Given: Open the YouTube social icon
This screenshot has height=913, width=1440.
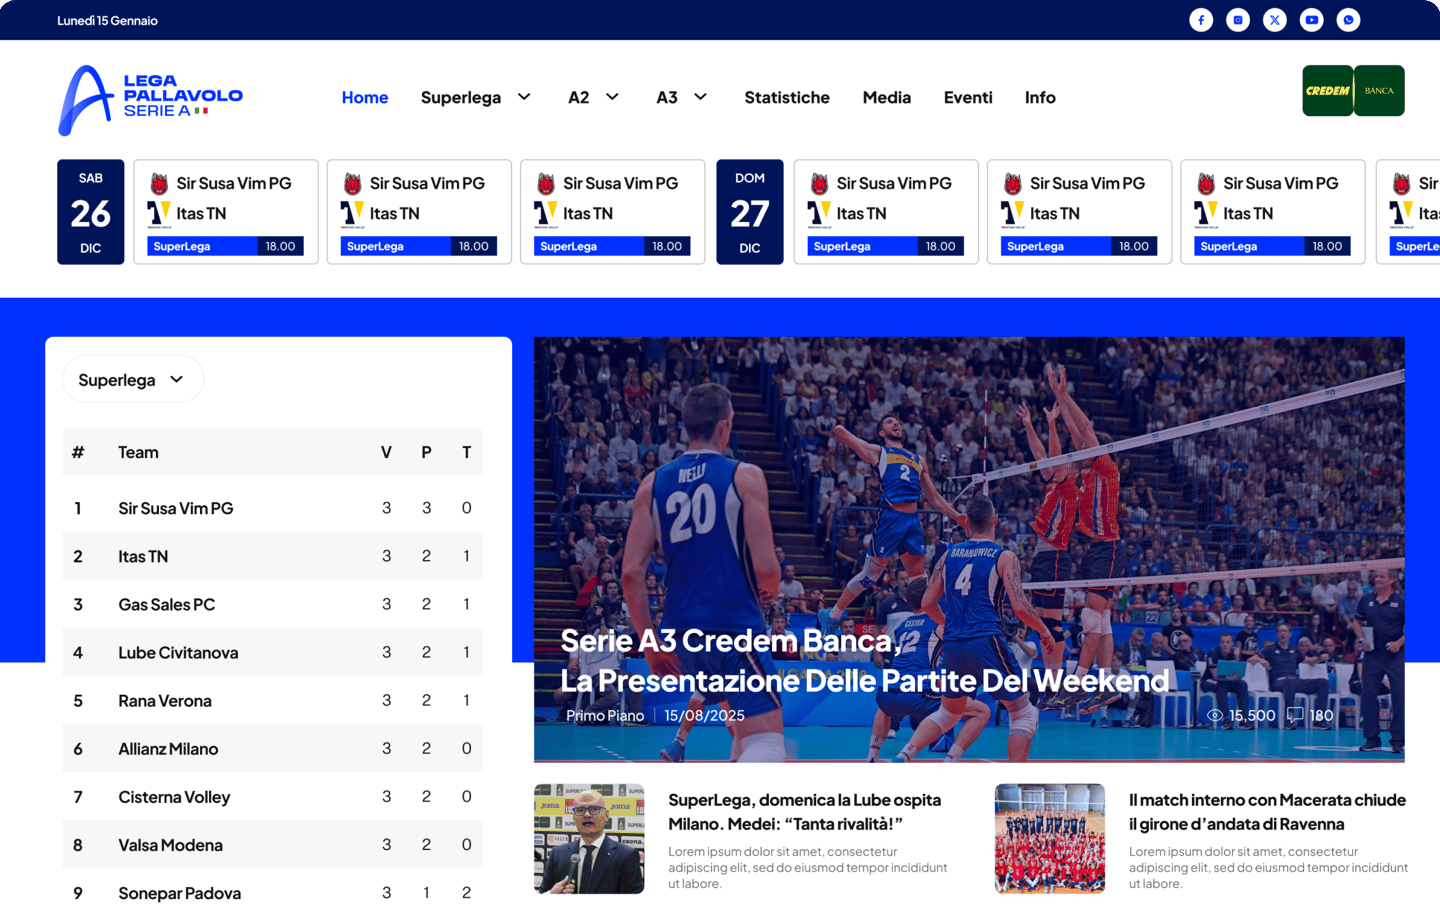Looking at the screenshot, I should [x=1312, y=20].
